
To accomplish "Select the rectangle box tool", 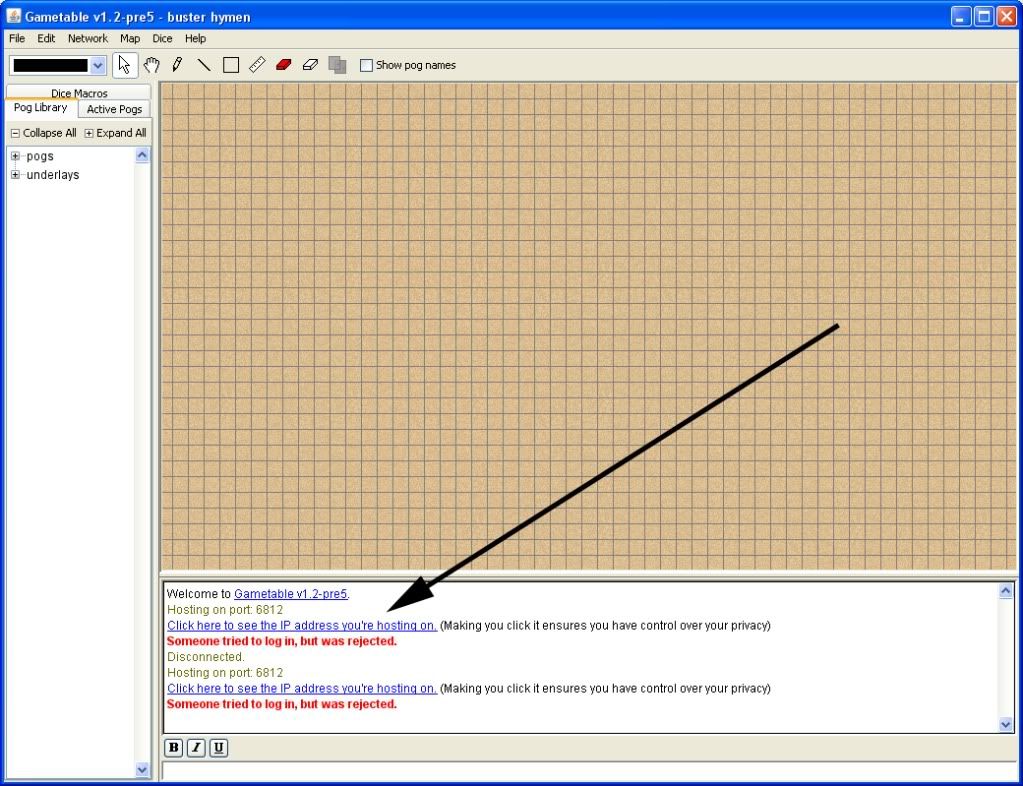I will (231, 65).
